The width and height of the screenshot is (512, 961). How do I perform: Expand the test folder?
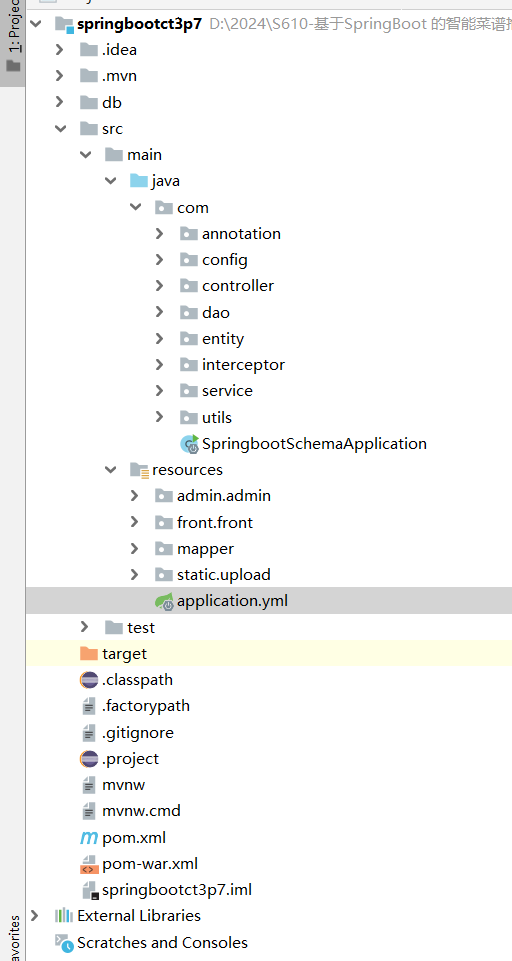click(x=85, y=627)
